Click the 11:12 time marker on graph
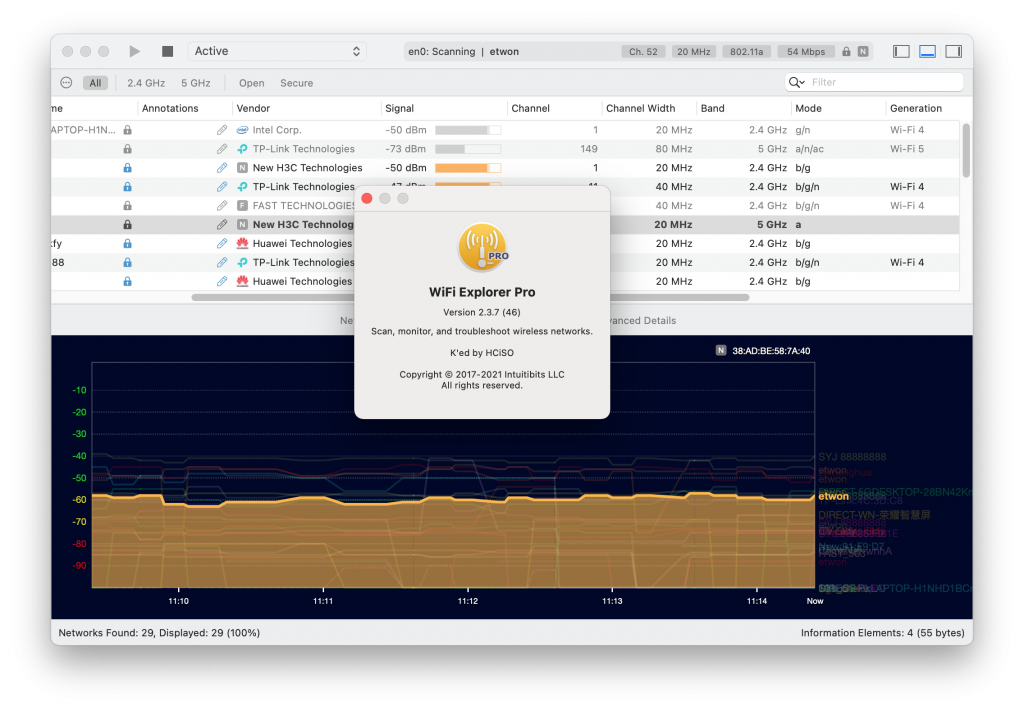This screenshot has height=712, width=1024. 468,601
